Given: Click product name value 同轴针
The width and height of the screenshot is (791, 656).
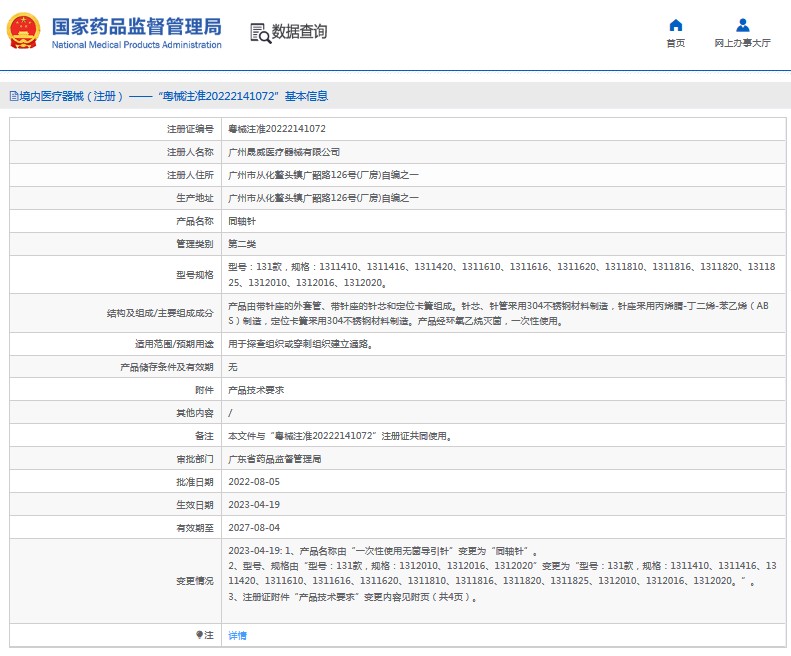Looking at the screenshot, I should click(x=242, y=221).
